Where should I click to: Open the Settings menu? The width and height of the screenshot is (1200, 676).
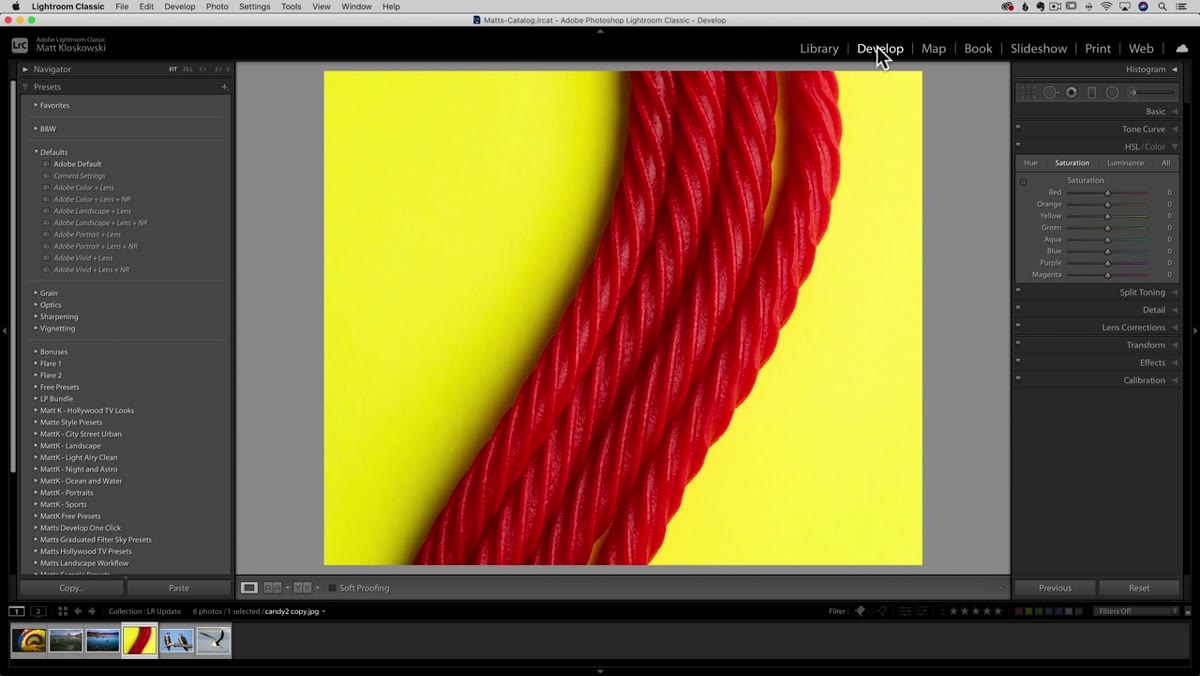pos(254,6)
